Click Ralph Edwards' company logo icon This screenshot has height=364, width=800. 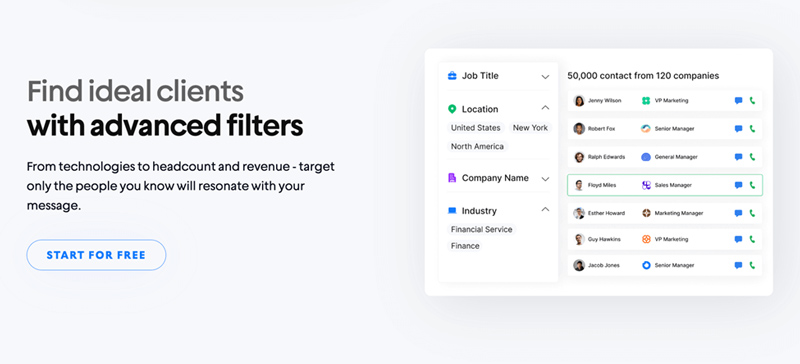646,157
